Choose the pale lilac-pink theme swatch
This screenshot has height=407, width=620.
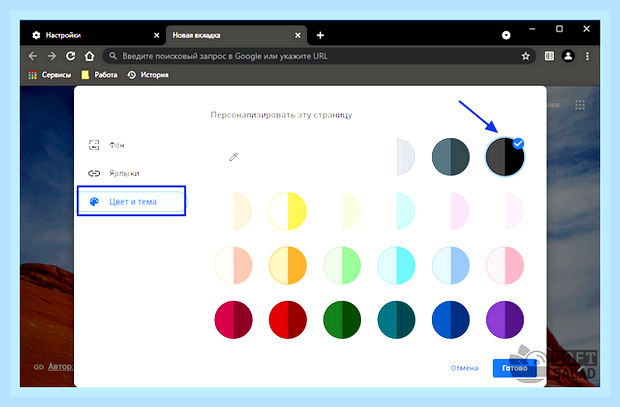pos(451,211)
